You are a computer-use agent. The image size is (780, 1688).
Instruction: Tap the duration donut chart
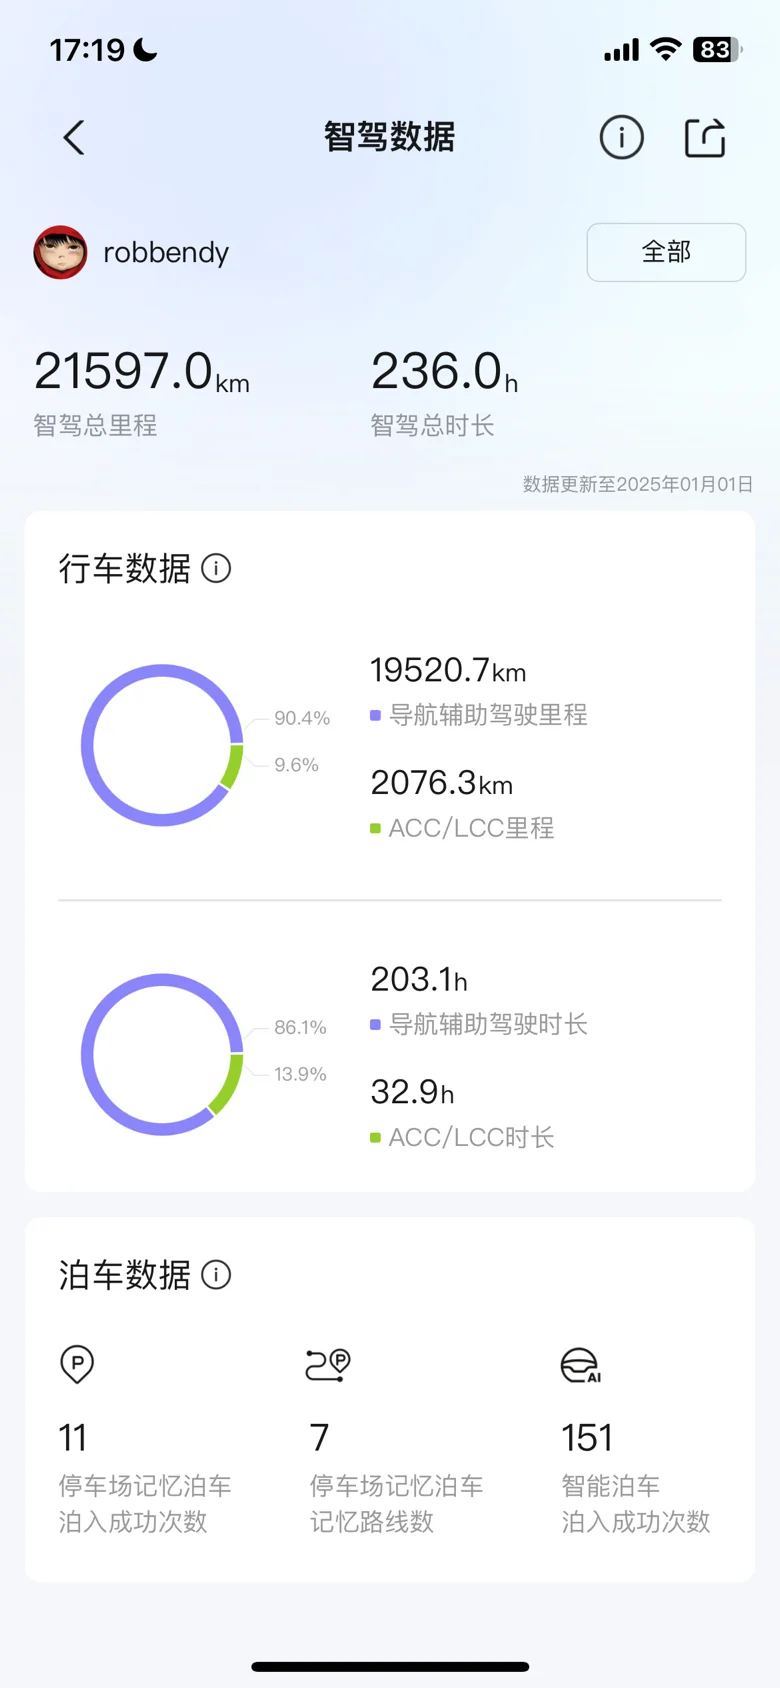[162, 1054]
